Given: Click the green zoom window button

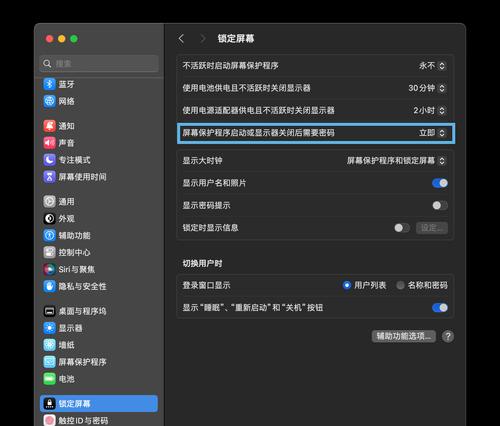Looking at the screenshot, I should click(74, 39).
